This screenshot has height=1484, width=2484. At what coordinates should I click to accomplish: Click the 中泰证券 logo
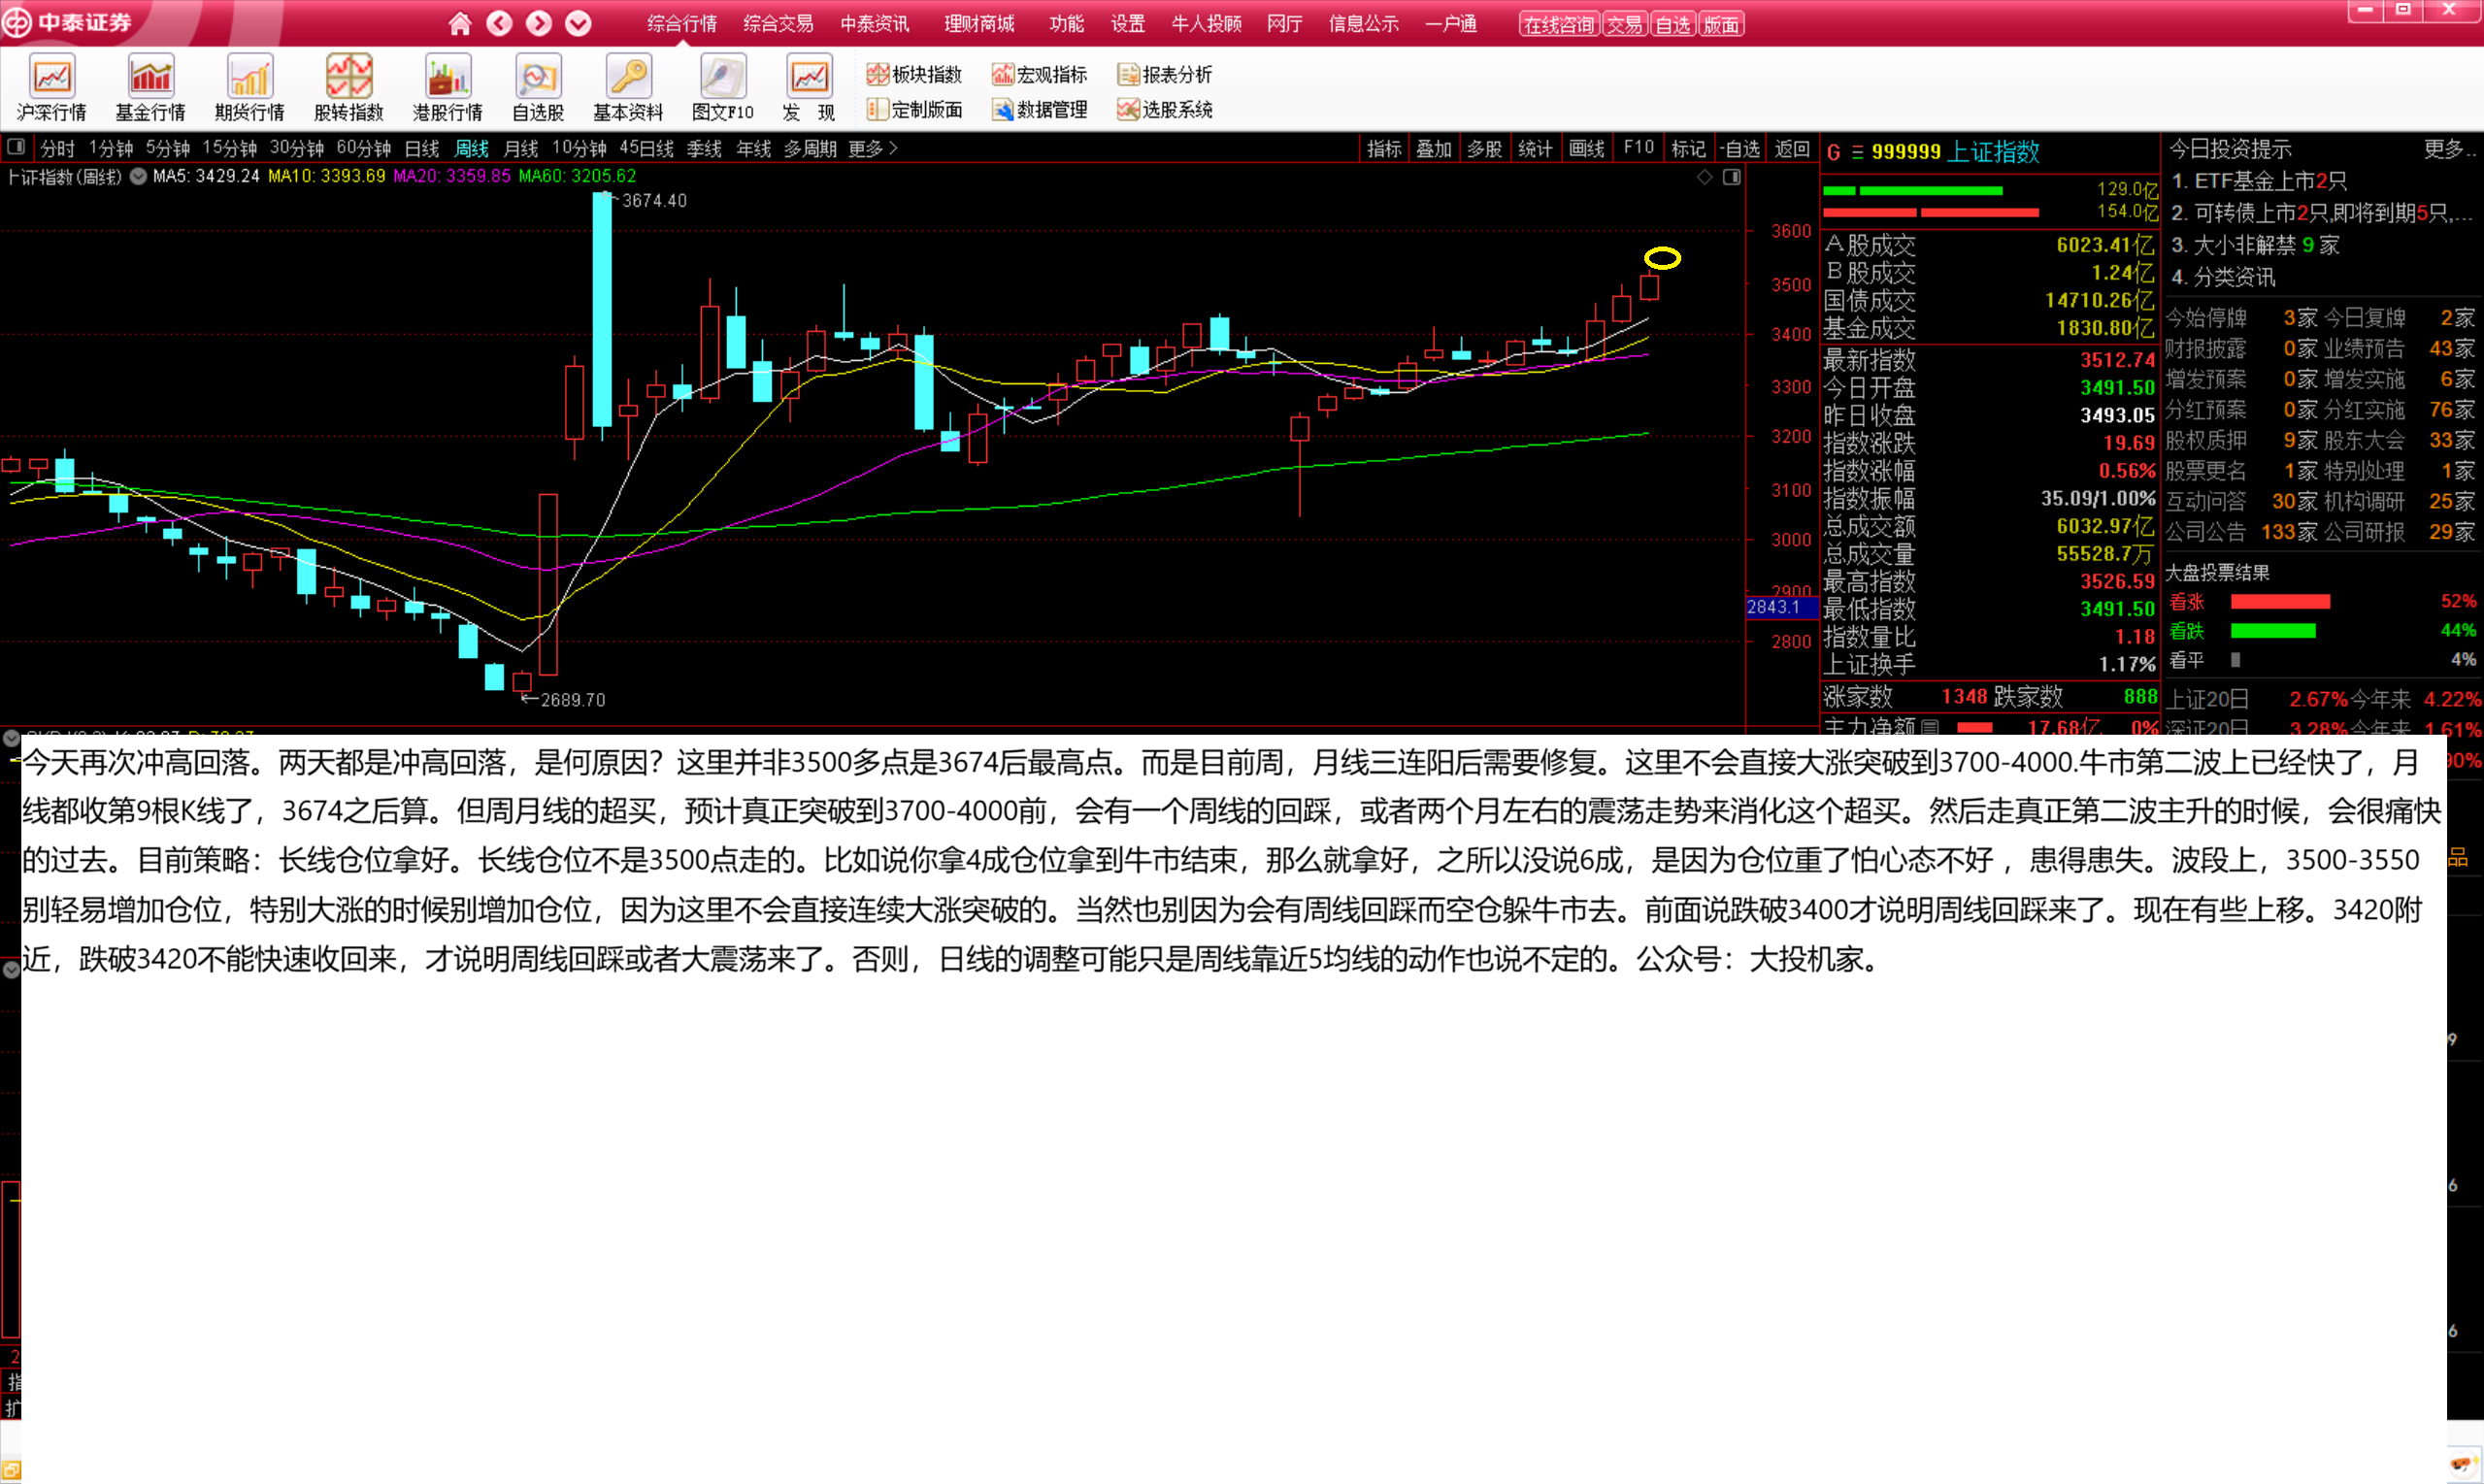(x=68, y=22)
